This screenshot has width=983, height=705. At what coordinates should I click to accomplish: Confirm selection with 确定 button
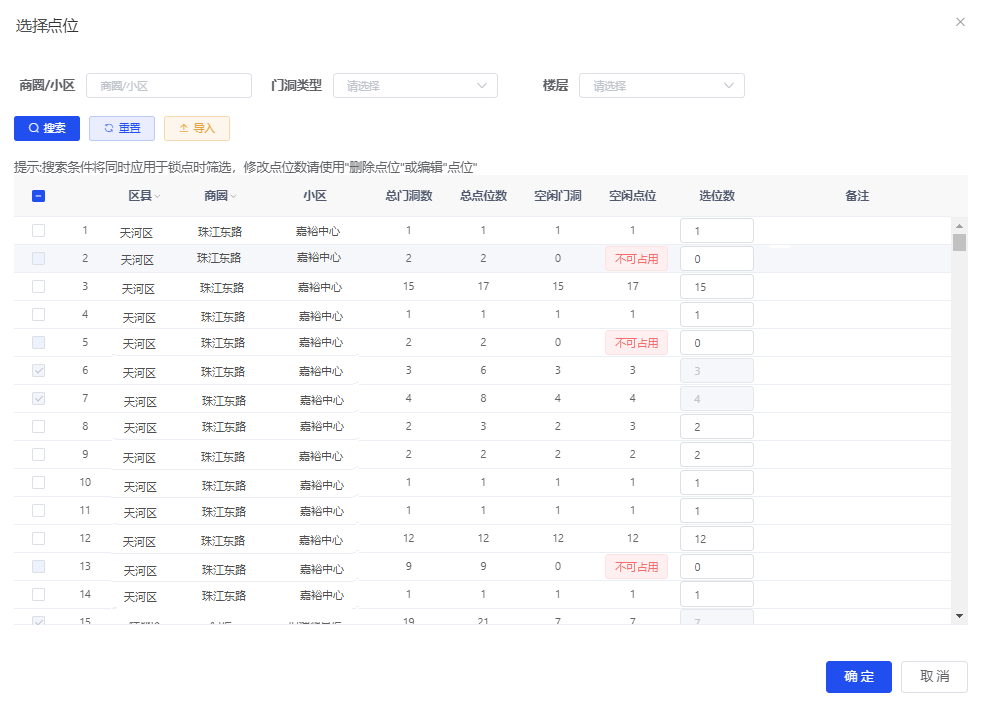tap(858, 677)
